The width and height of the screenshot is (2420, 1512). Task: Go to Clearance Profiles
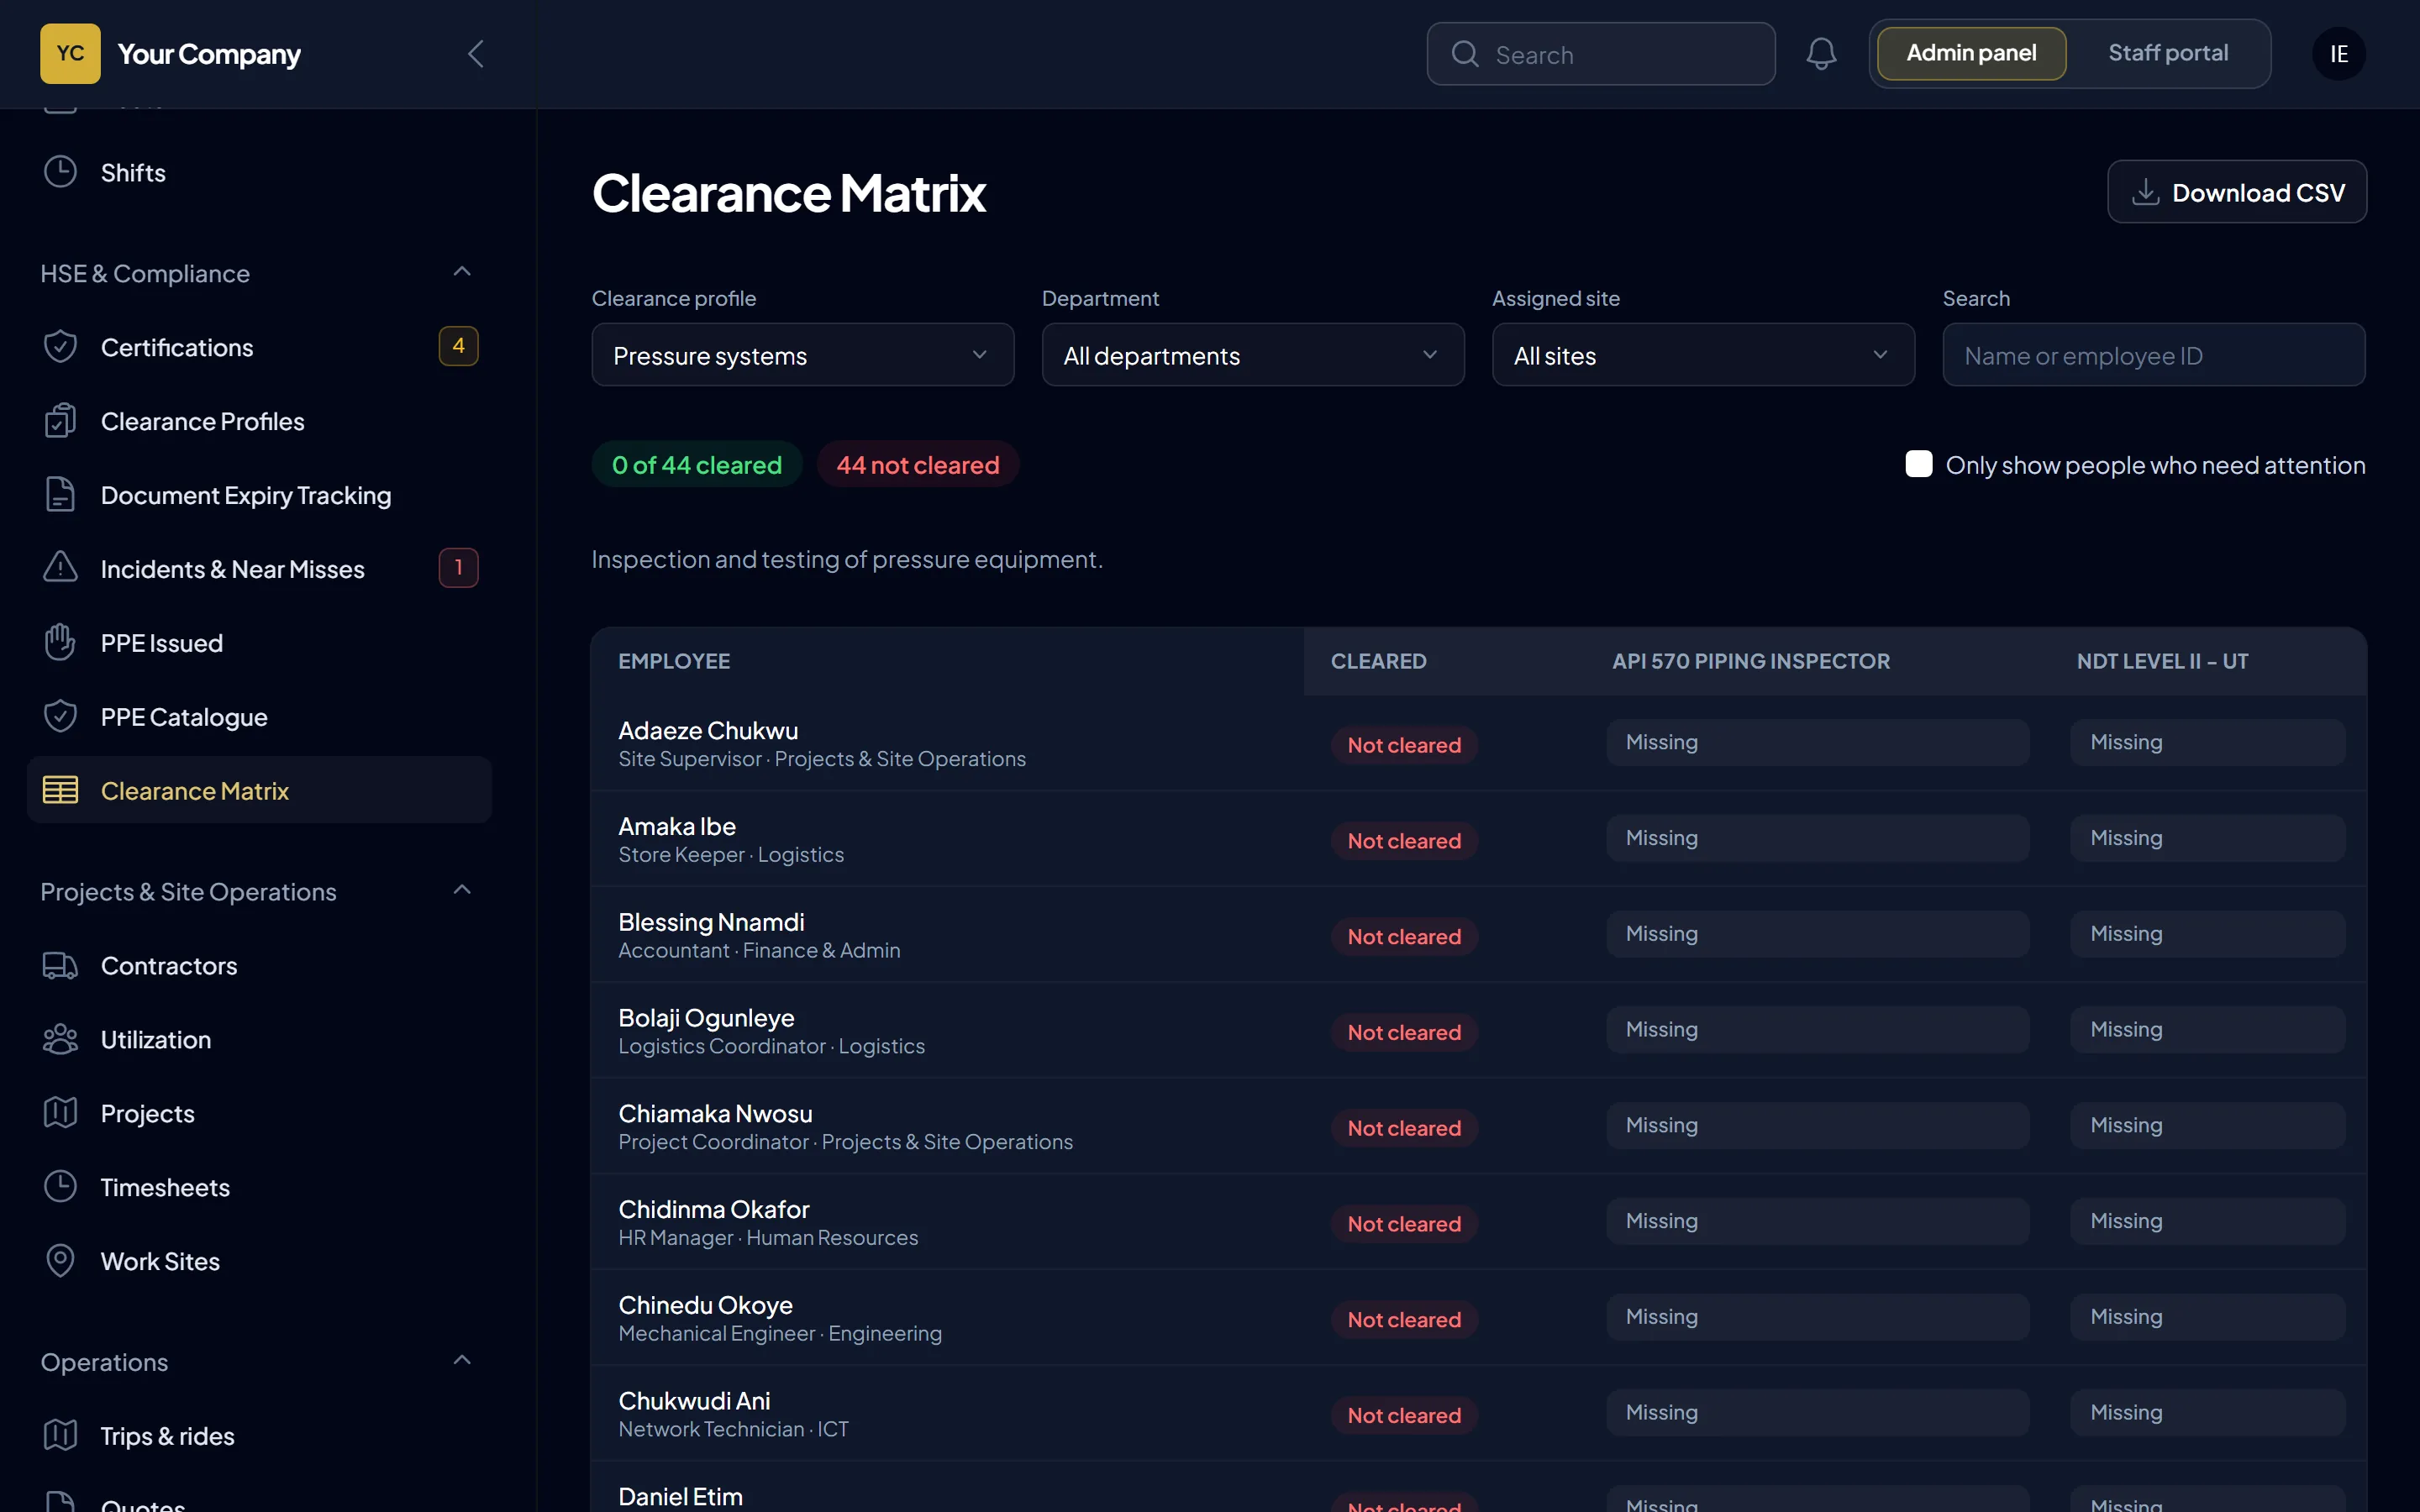pos(259,421)
